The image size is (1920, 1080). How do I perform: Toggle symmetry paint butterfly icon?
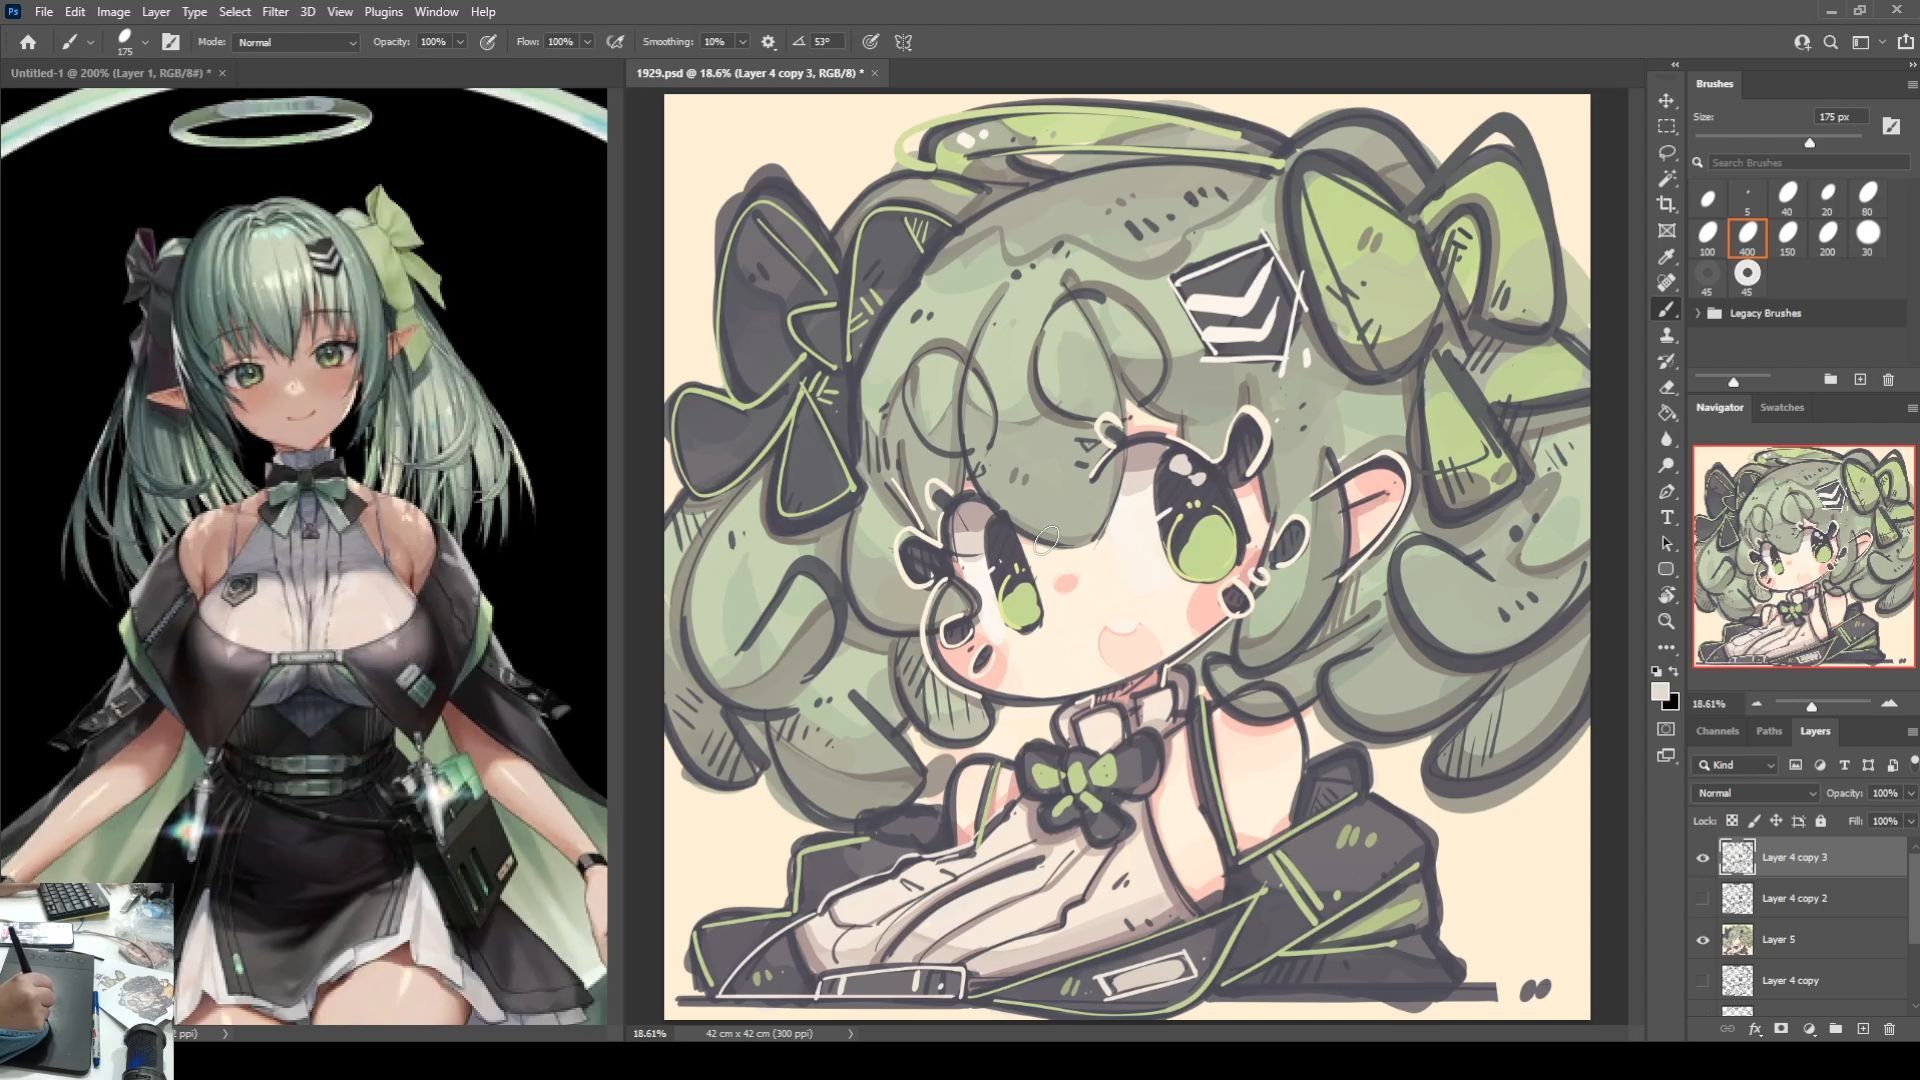coord(903,42)
